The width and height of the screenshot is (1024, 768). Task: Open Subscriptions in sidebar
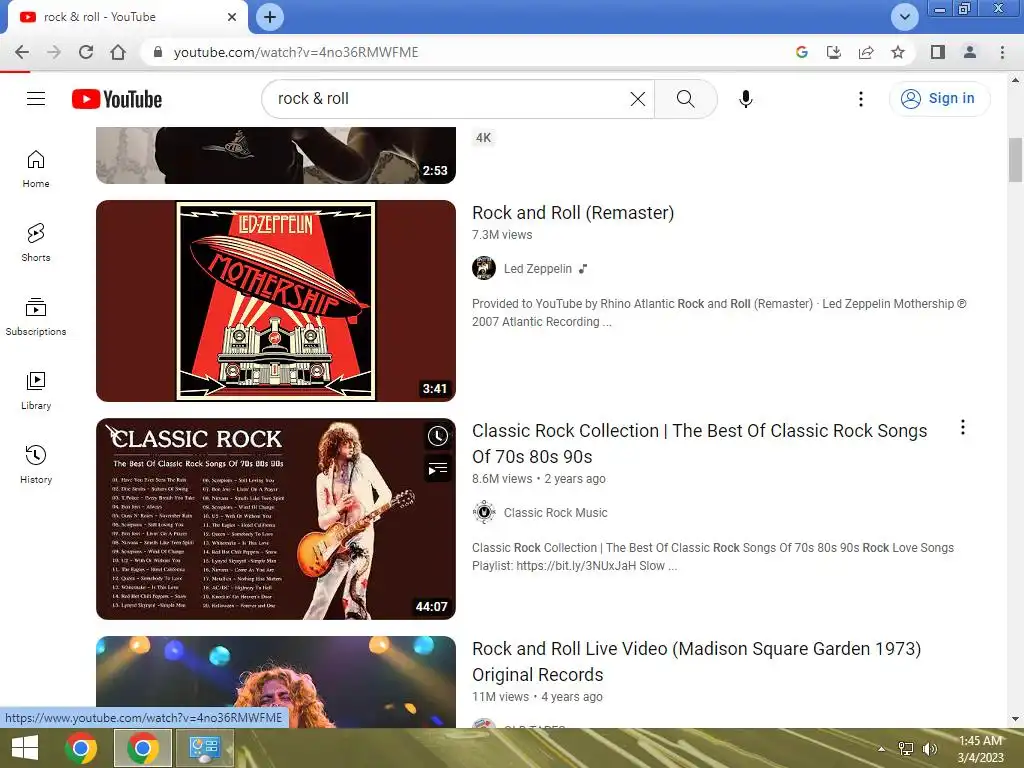36,317
